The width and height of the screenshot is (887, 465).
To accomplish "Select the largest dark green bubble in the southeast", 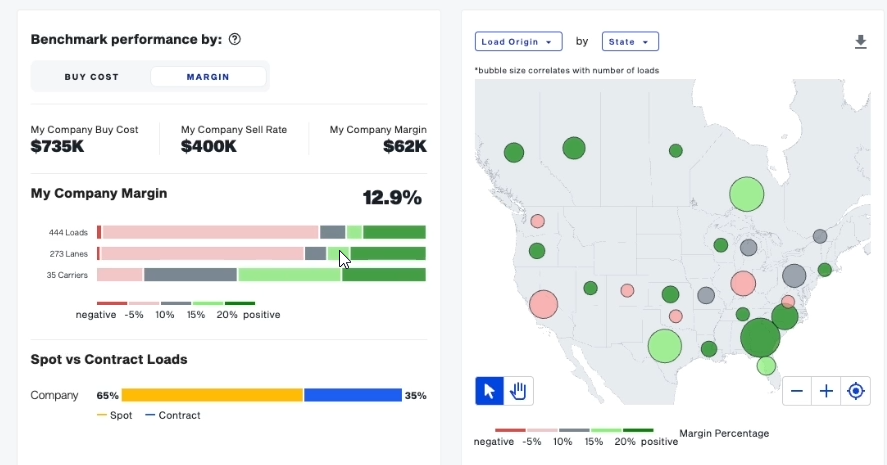I will pos(760,337).
